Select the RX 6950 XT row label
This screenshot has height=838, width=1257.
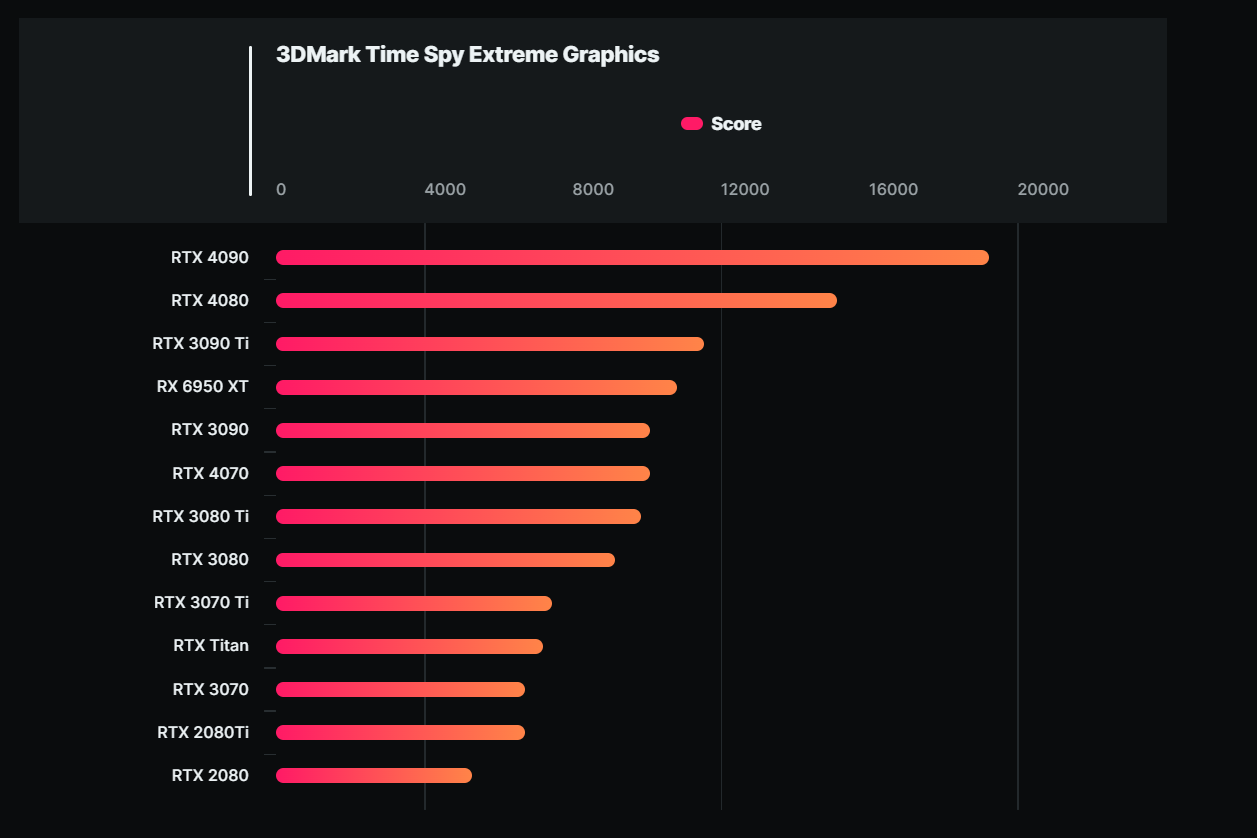(203, 387)
